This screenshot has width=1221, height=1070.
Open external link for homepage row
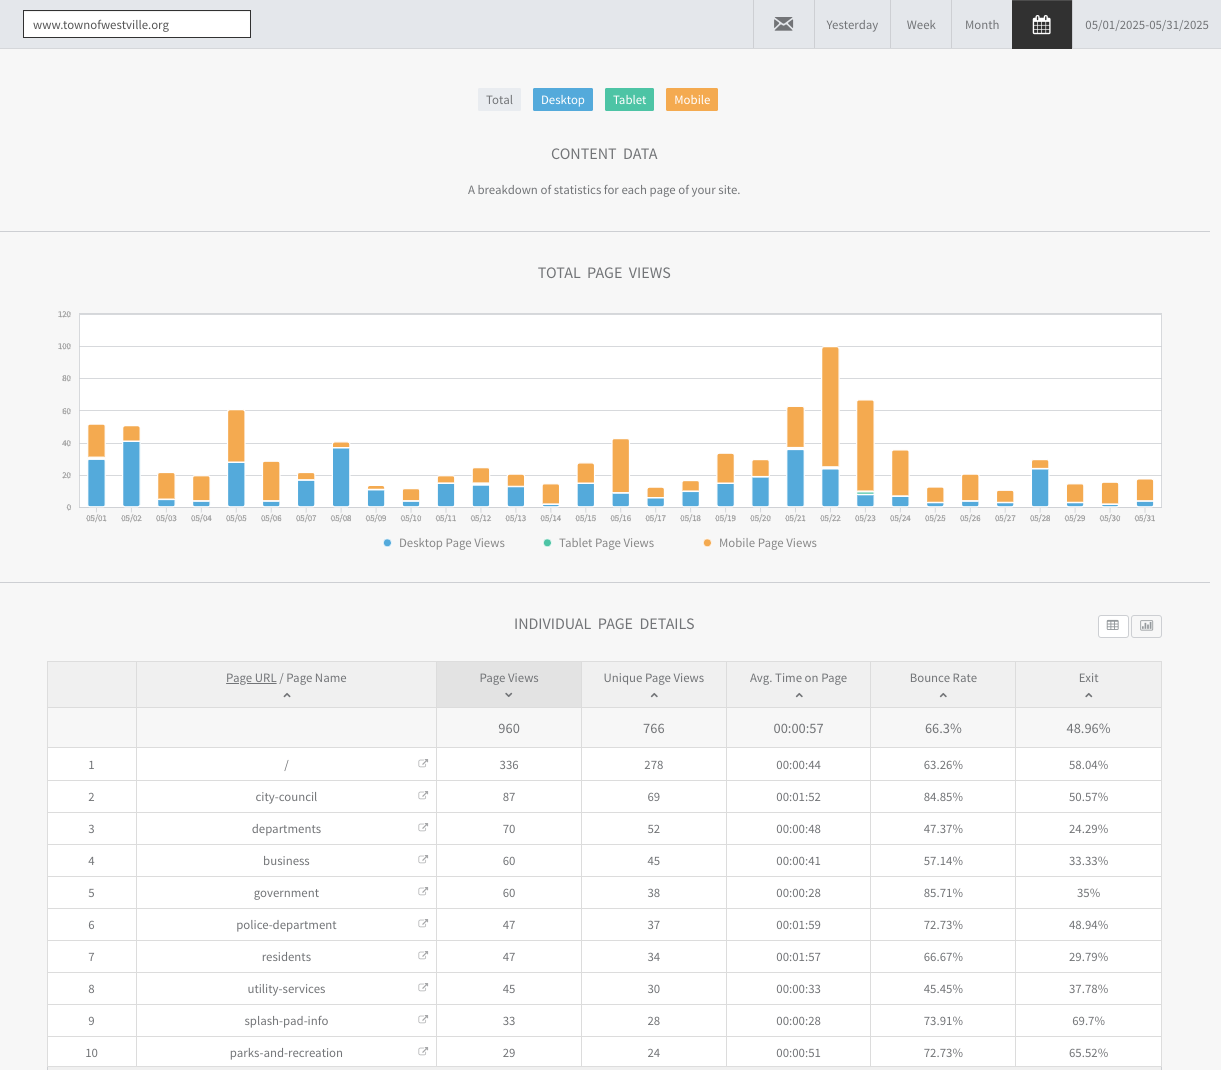coord(423,764)
